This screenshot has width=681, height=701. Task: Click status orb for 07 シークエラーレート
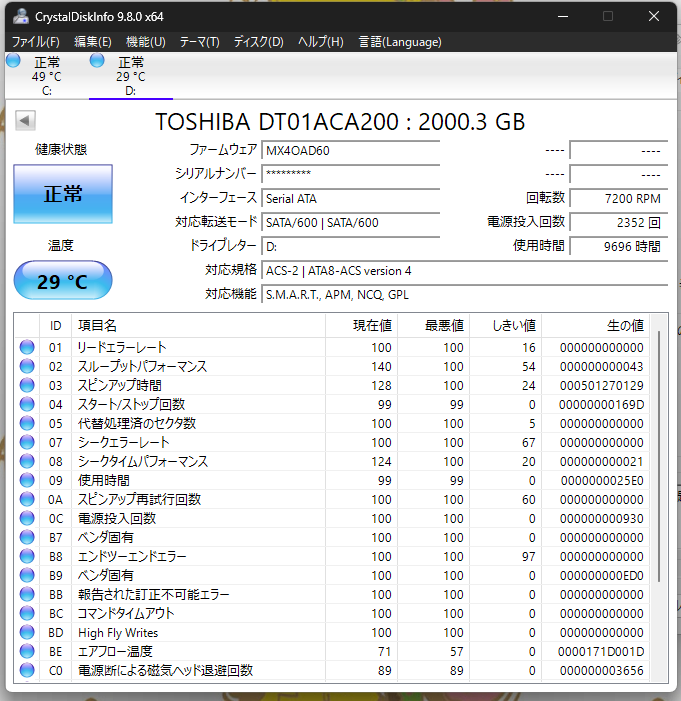click(27, 442)
